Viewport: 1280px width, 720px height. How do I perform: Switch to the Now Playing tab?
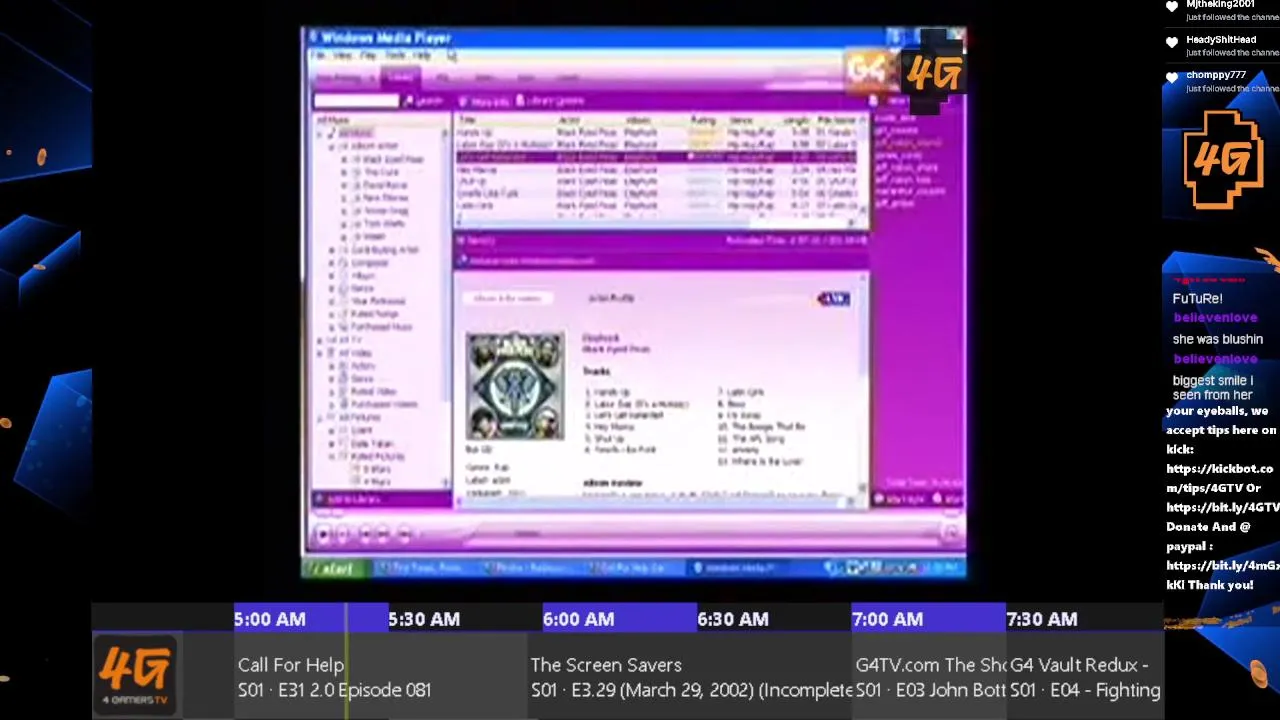[340, 77]
